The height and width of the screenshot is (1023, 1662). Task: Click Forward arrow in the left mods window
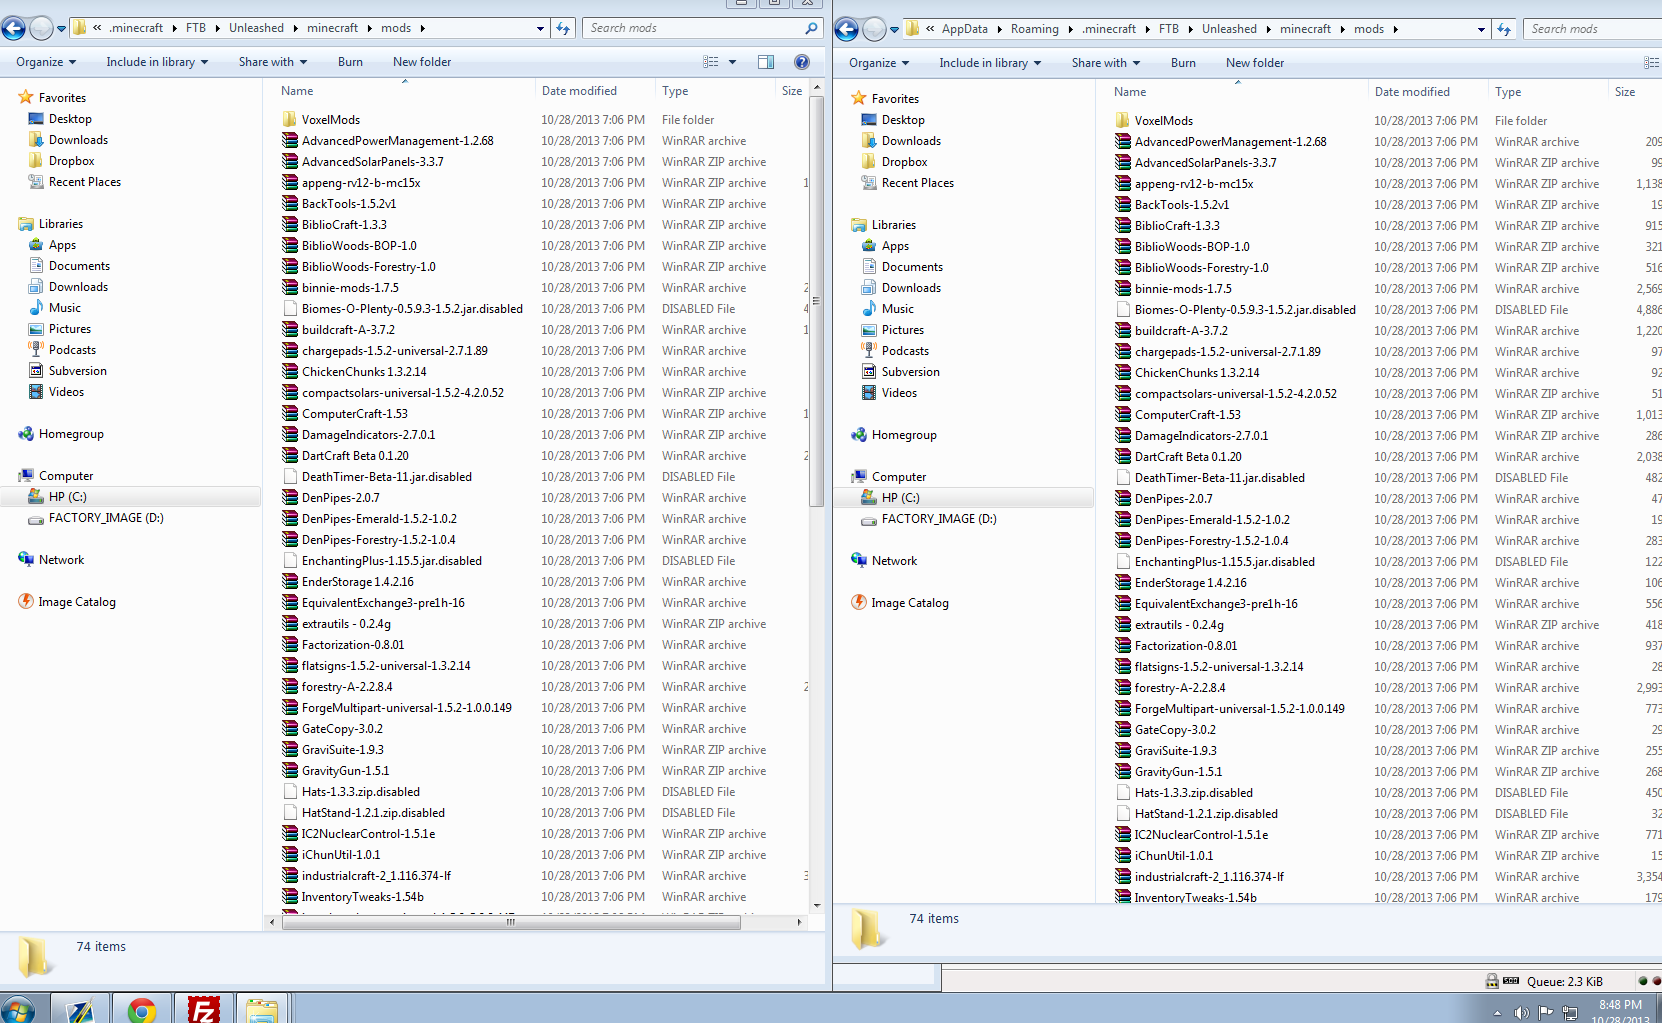coord(41,29)
